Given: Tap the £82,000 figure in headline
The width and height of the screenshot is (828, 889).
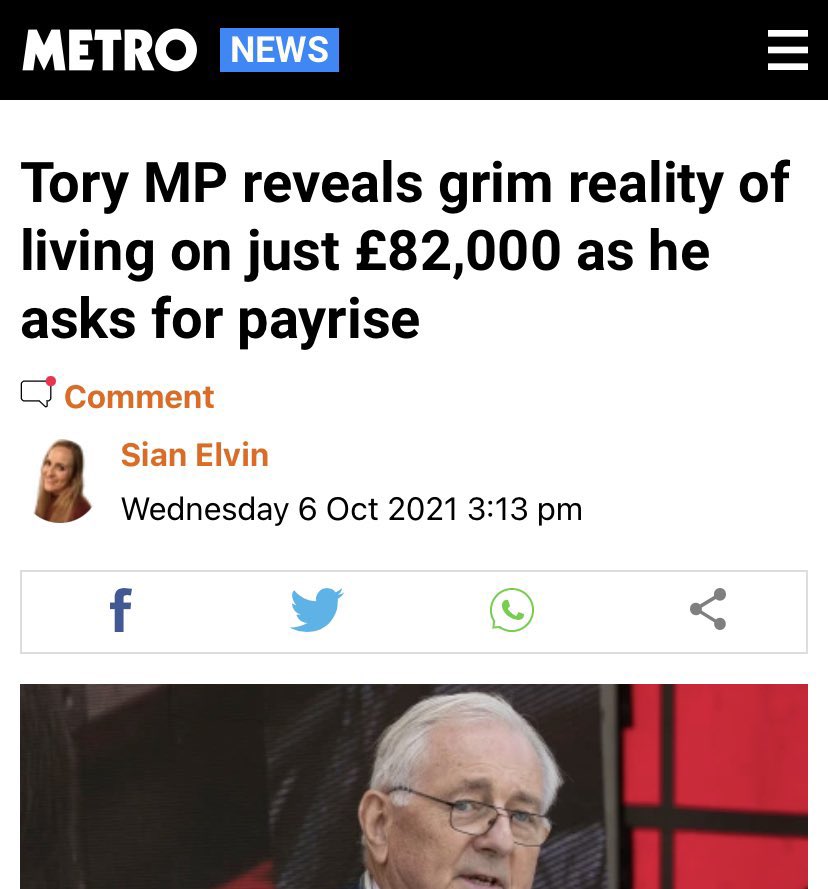Looking at the screenshot, I should [458, 251].
